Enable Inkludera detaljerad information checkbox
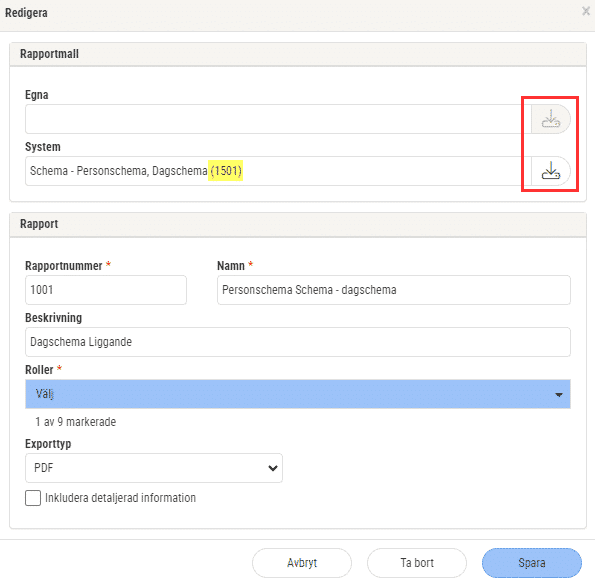The height and width of the screenshot is (587, 595). (x=33, y=498)
